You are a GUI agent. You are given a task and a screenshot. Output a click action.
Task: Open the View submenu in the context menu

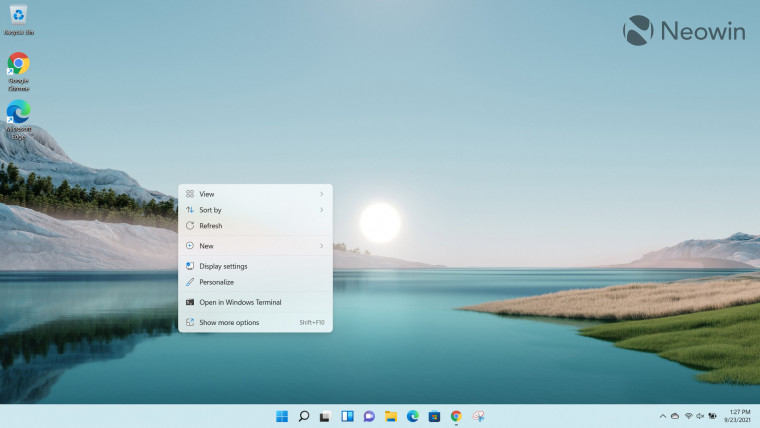(x=255, y=194)
